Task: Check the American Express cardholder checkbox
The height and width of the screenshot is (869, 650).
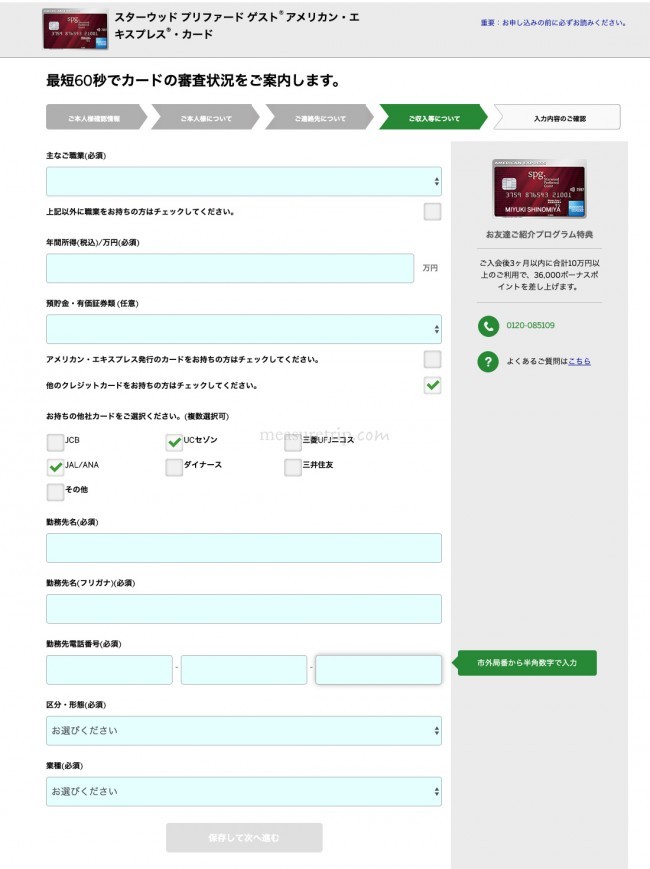Action: (432, 359)
